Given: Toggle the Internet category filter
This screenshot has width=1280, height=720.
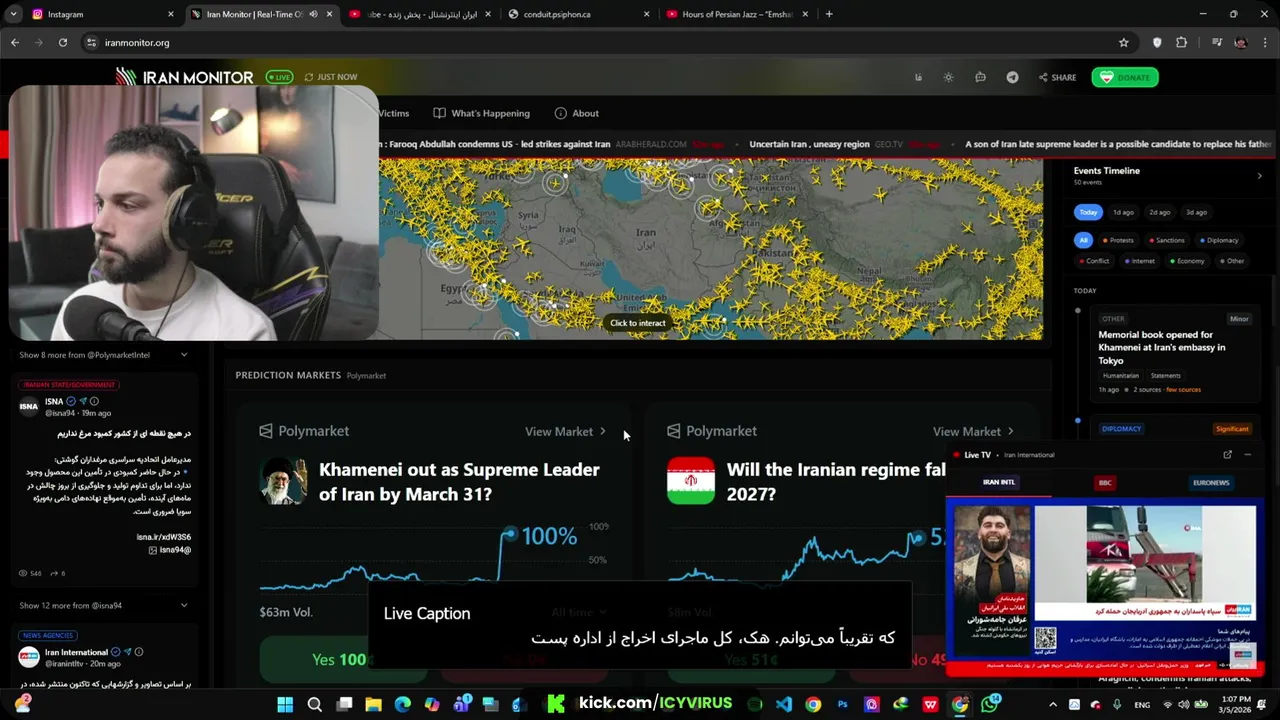Looking at the screenshot, I should 1139,261.
